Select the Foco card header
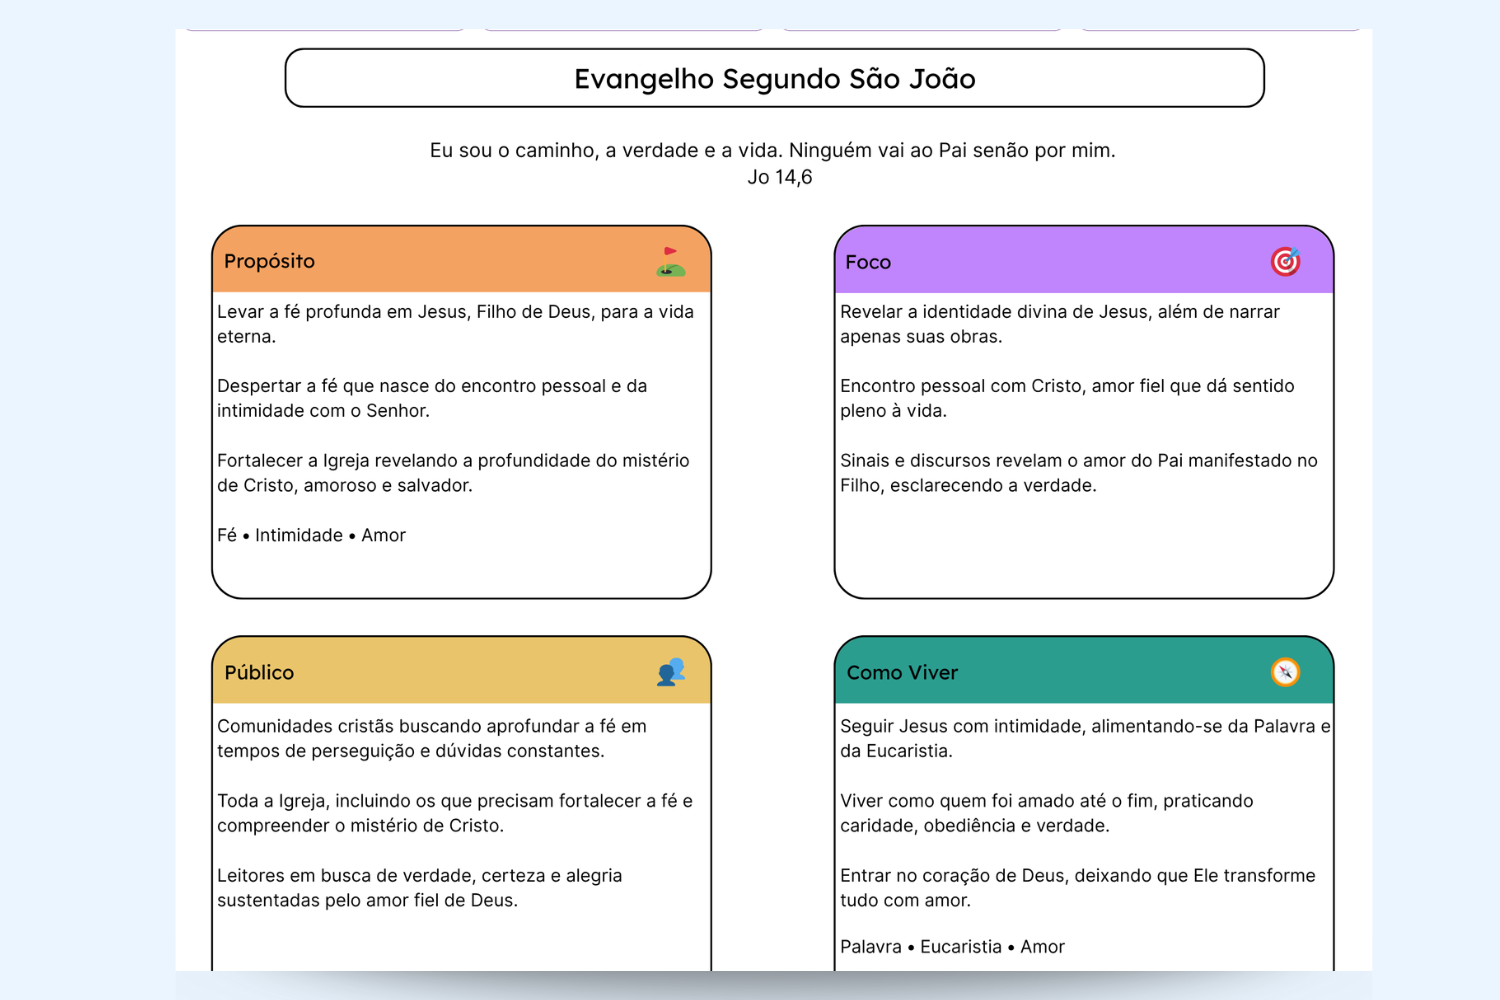Image resolution: width=1500 pixels, height=1000 pixels. point(1084,260)
